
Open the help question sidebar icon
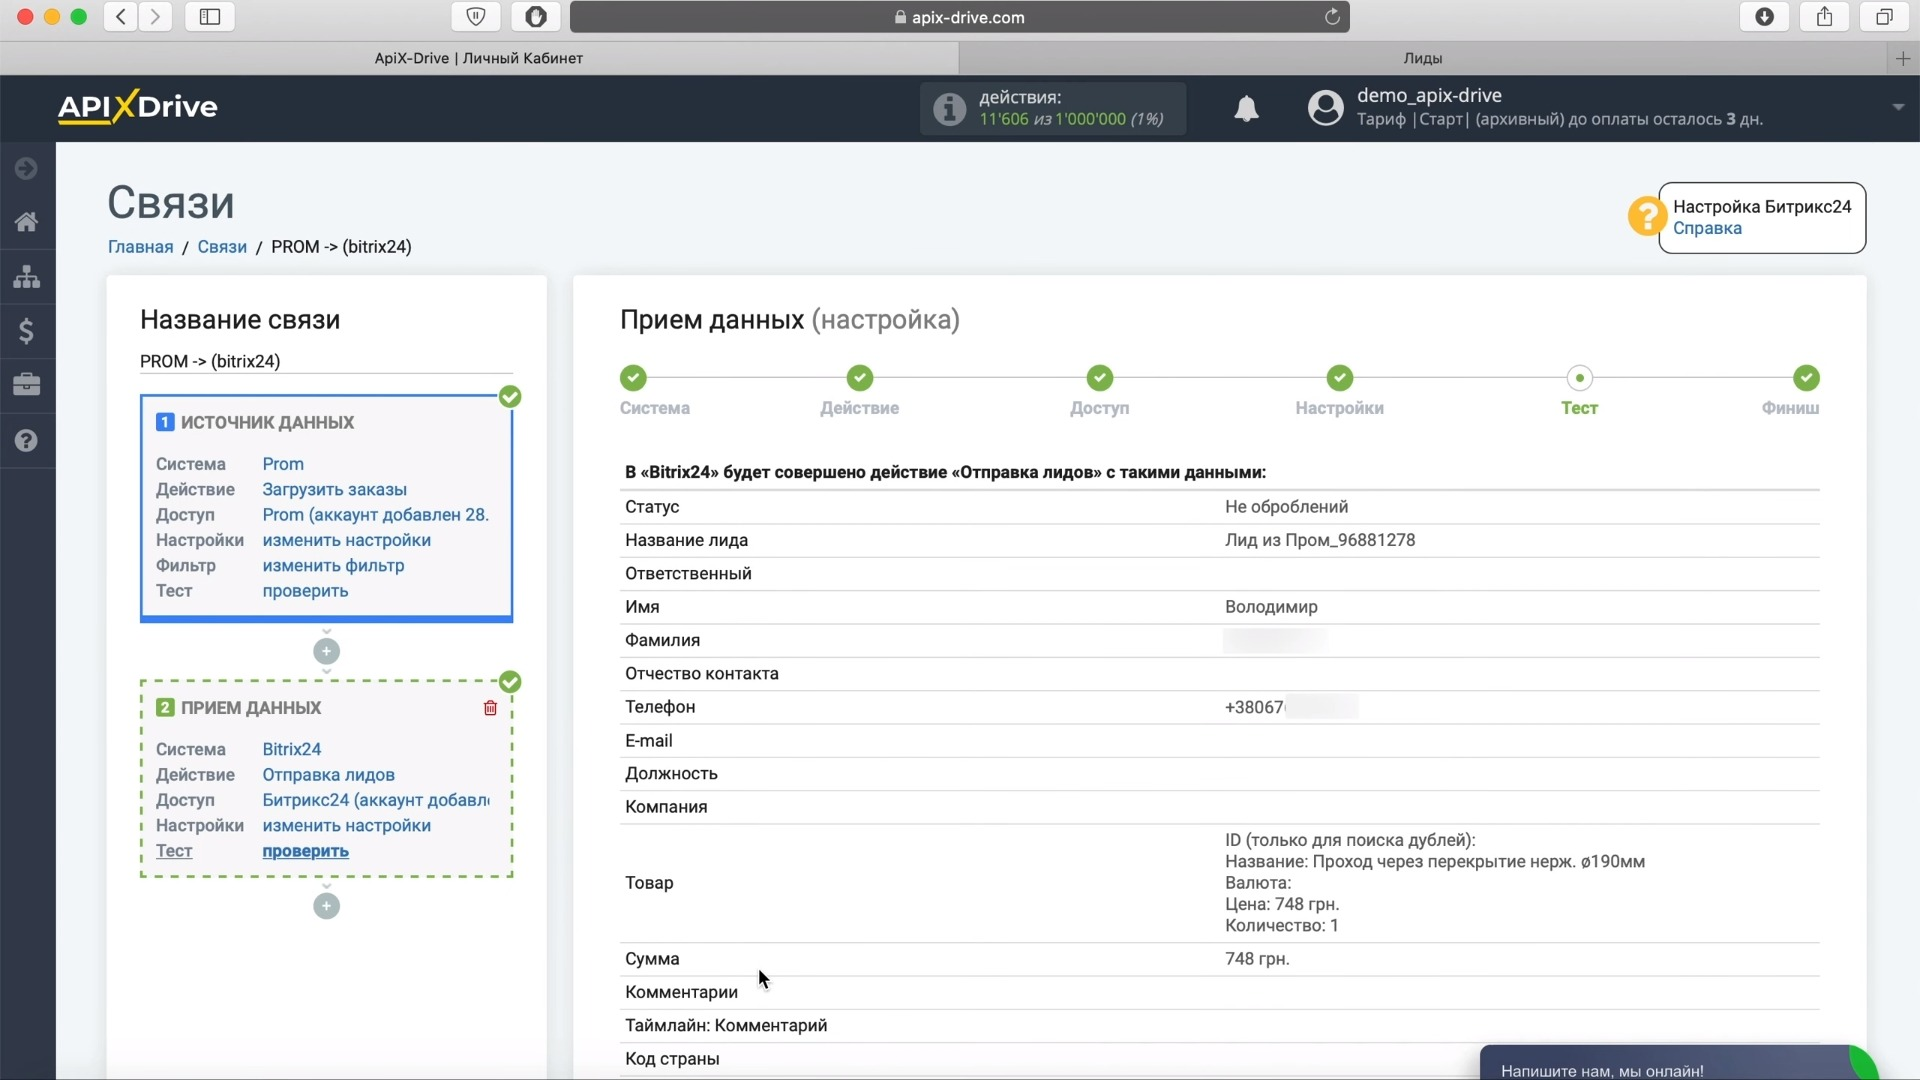point(27,440)
